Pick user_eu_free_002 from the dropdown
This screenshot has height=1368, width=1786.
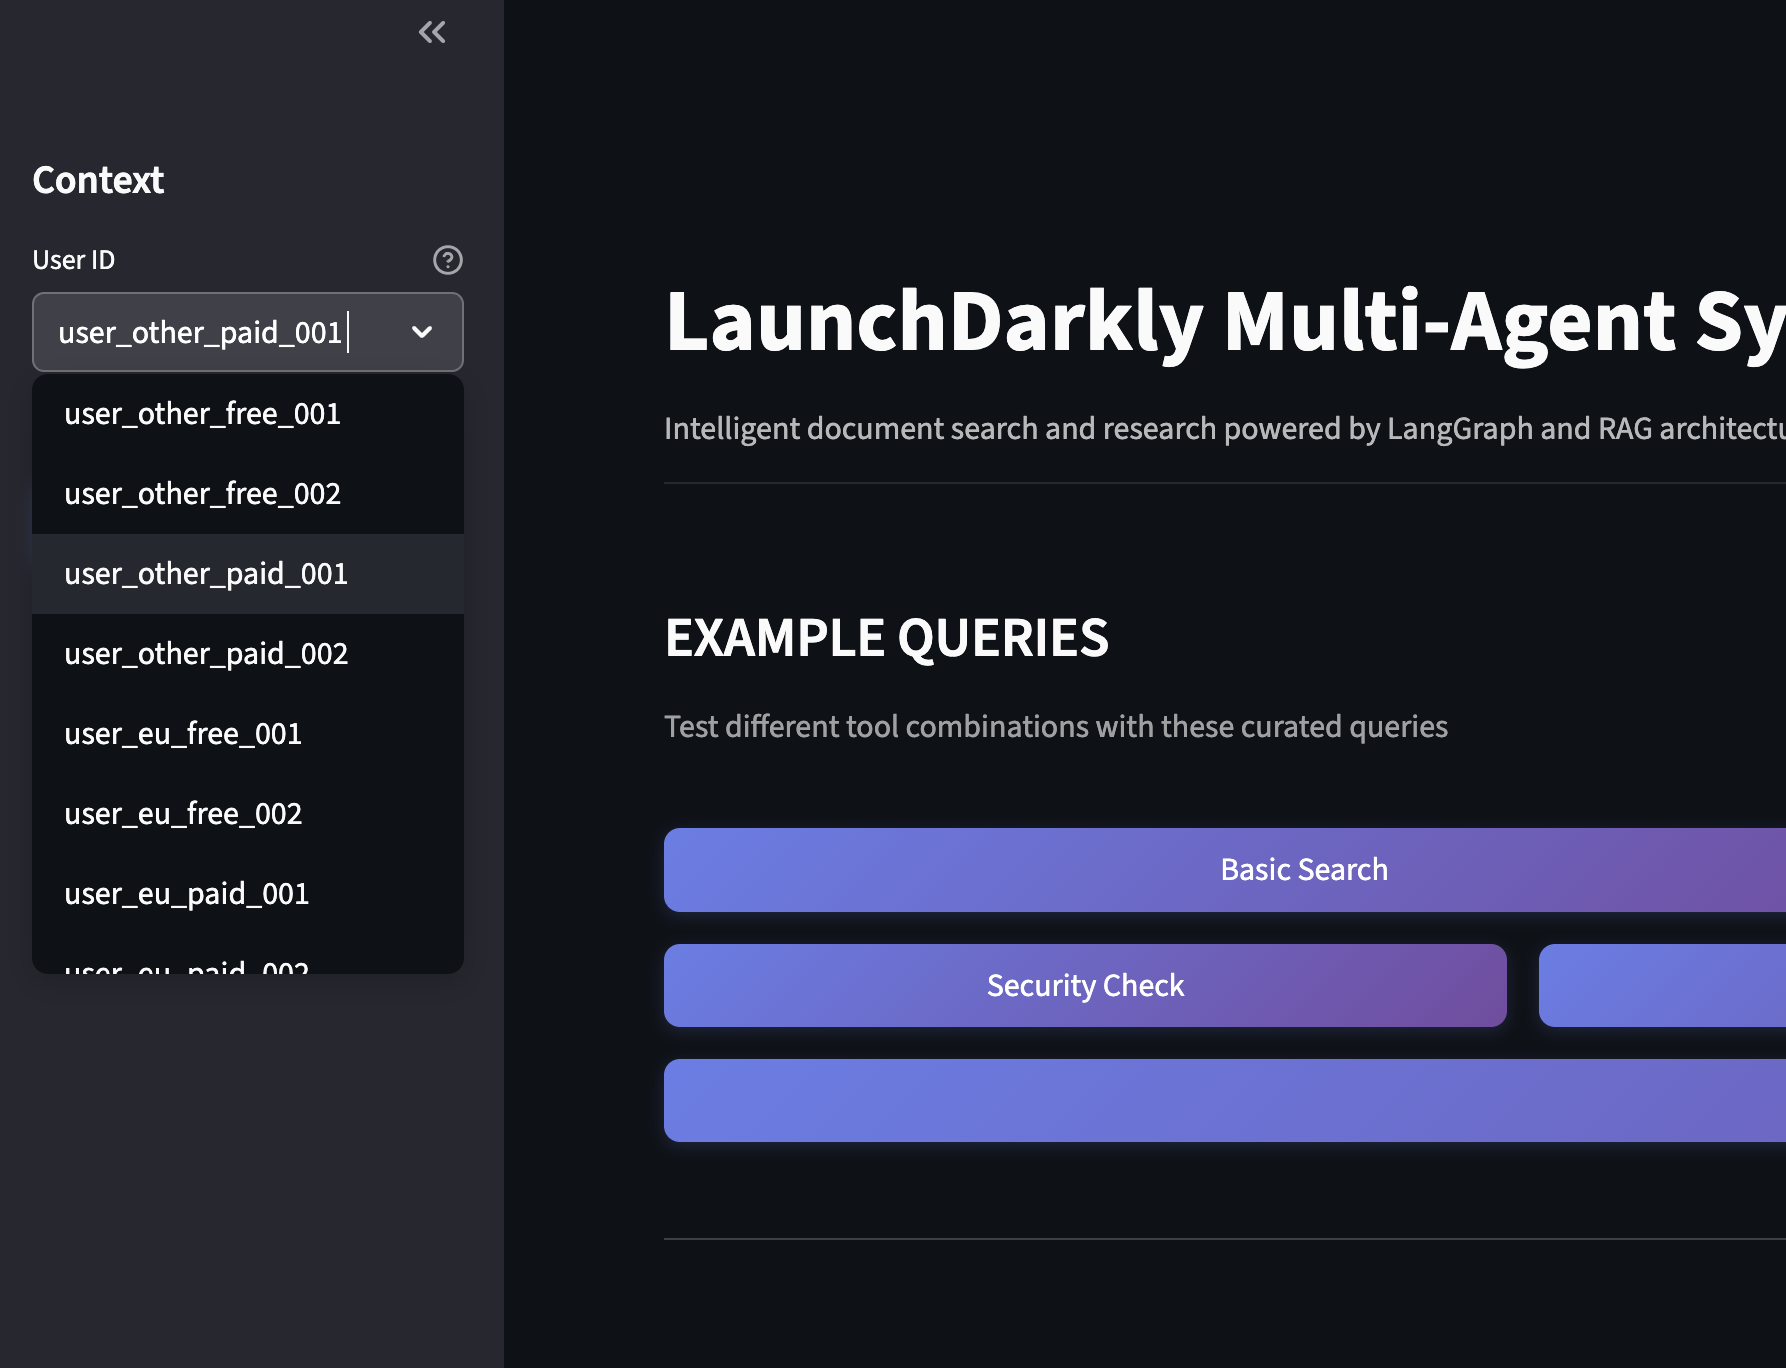coord(184,813)
